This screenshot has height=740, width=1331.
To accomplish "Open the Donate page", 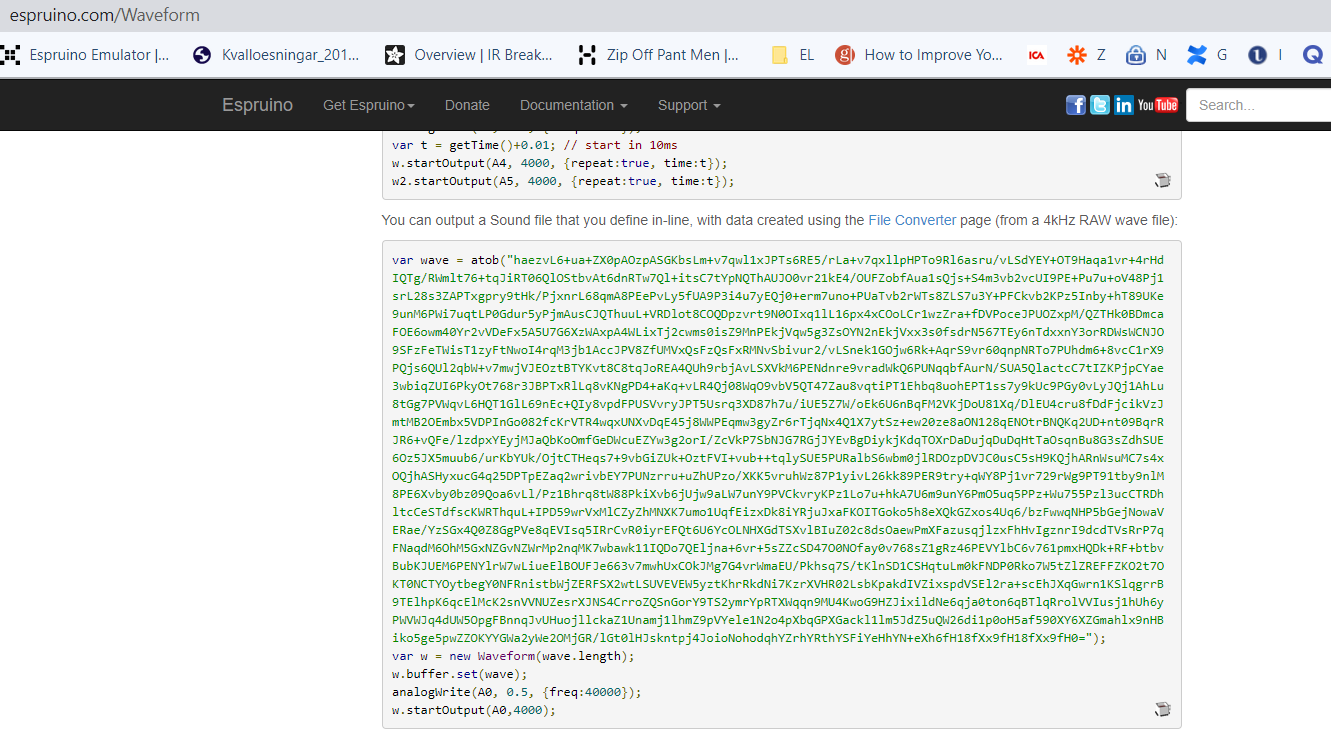I will [x=467, y=105].
